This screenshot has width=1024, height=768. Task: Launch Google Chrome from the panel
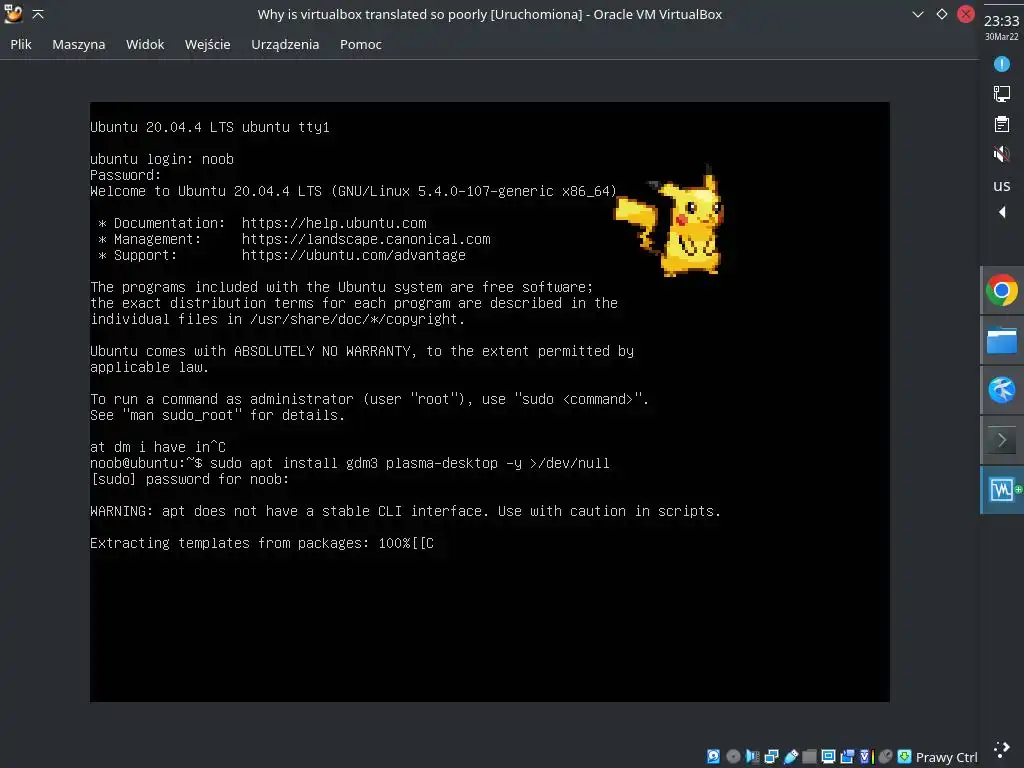point(1002,291)
